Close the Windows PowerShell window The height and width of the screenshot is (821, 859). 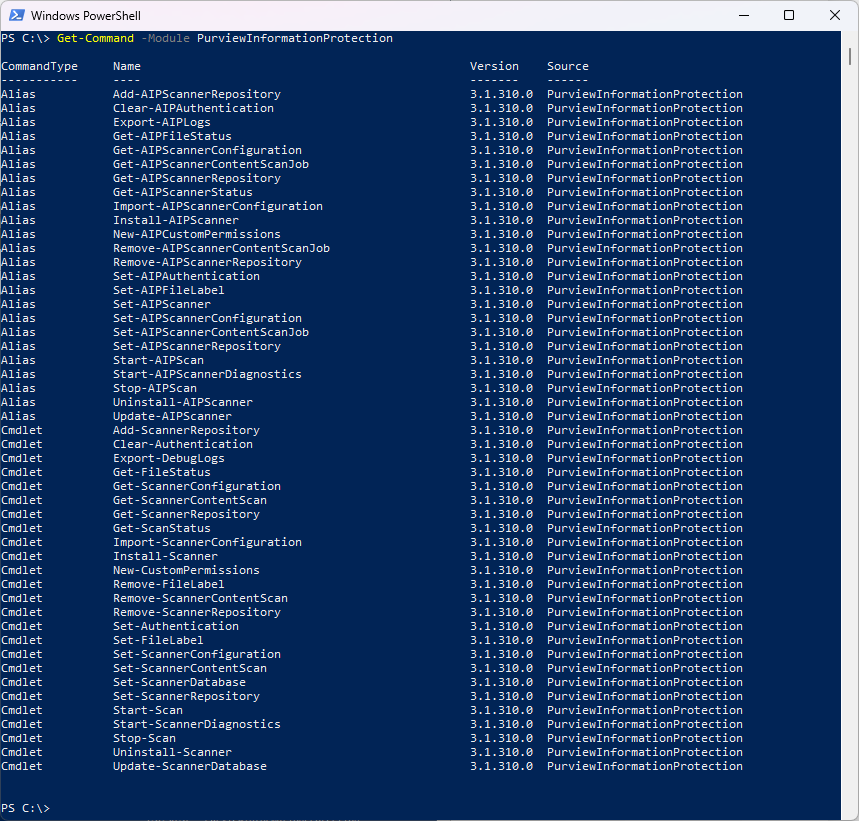[834, 15]
